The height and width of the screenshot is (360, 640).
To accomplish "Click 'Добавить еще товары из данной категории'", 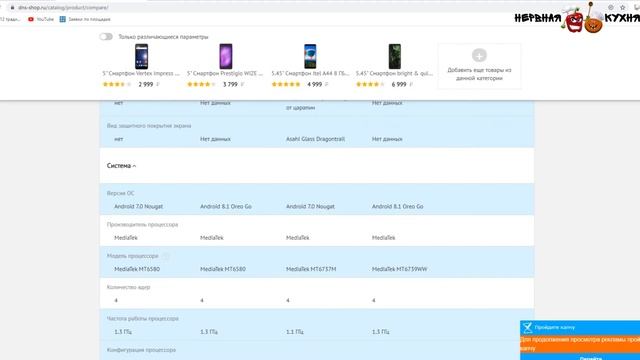I will tap(479, 74).
